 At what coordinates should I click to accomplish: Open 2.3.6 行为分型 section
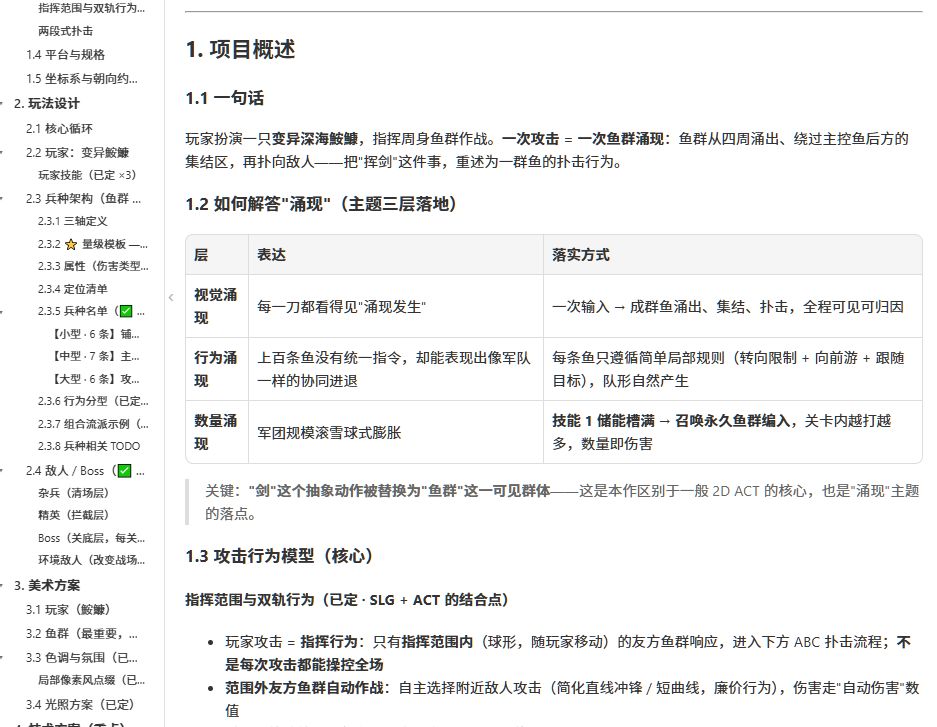[x=93, y=401]
